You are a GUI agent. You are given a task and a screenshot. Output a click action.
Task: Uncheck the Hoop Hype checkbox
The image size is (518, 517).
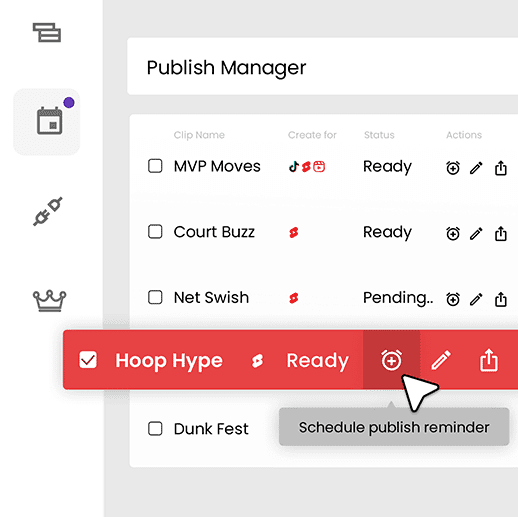tap(88, 360)
